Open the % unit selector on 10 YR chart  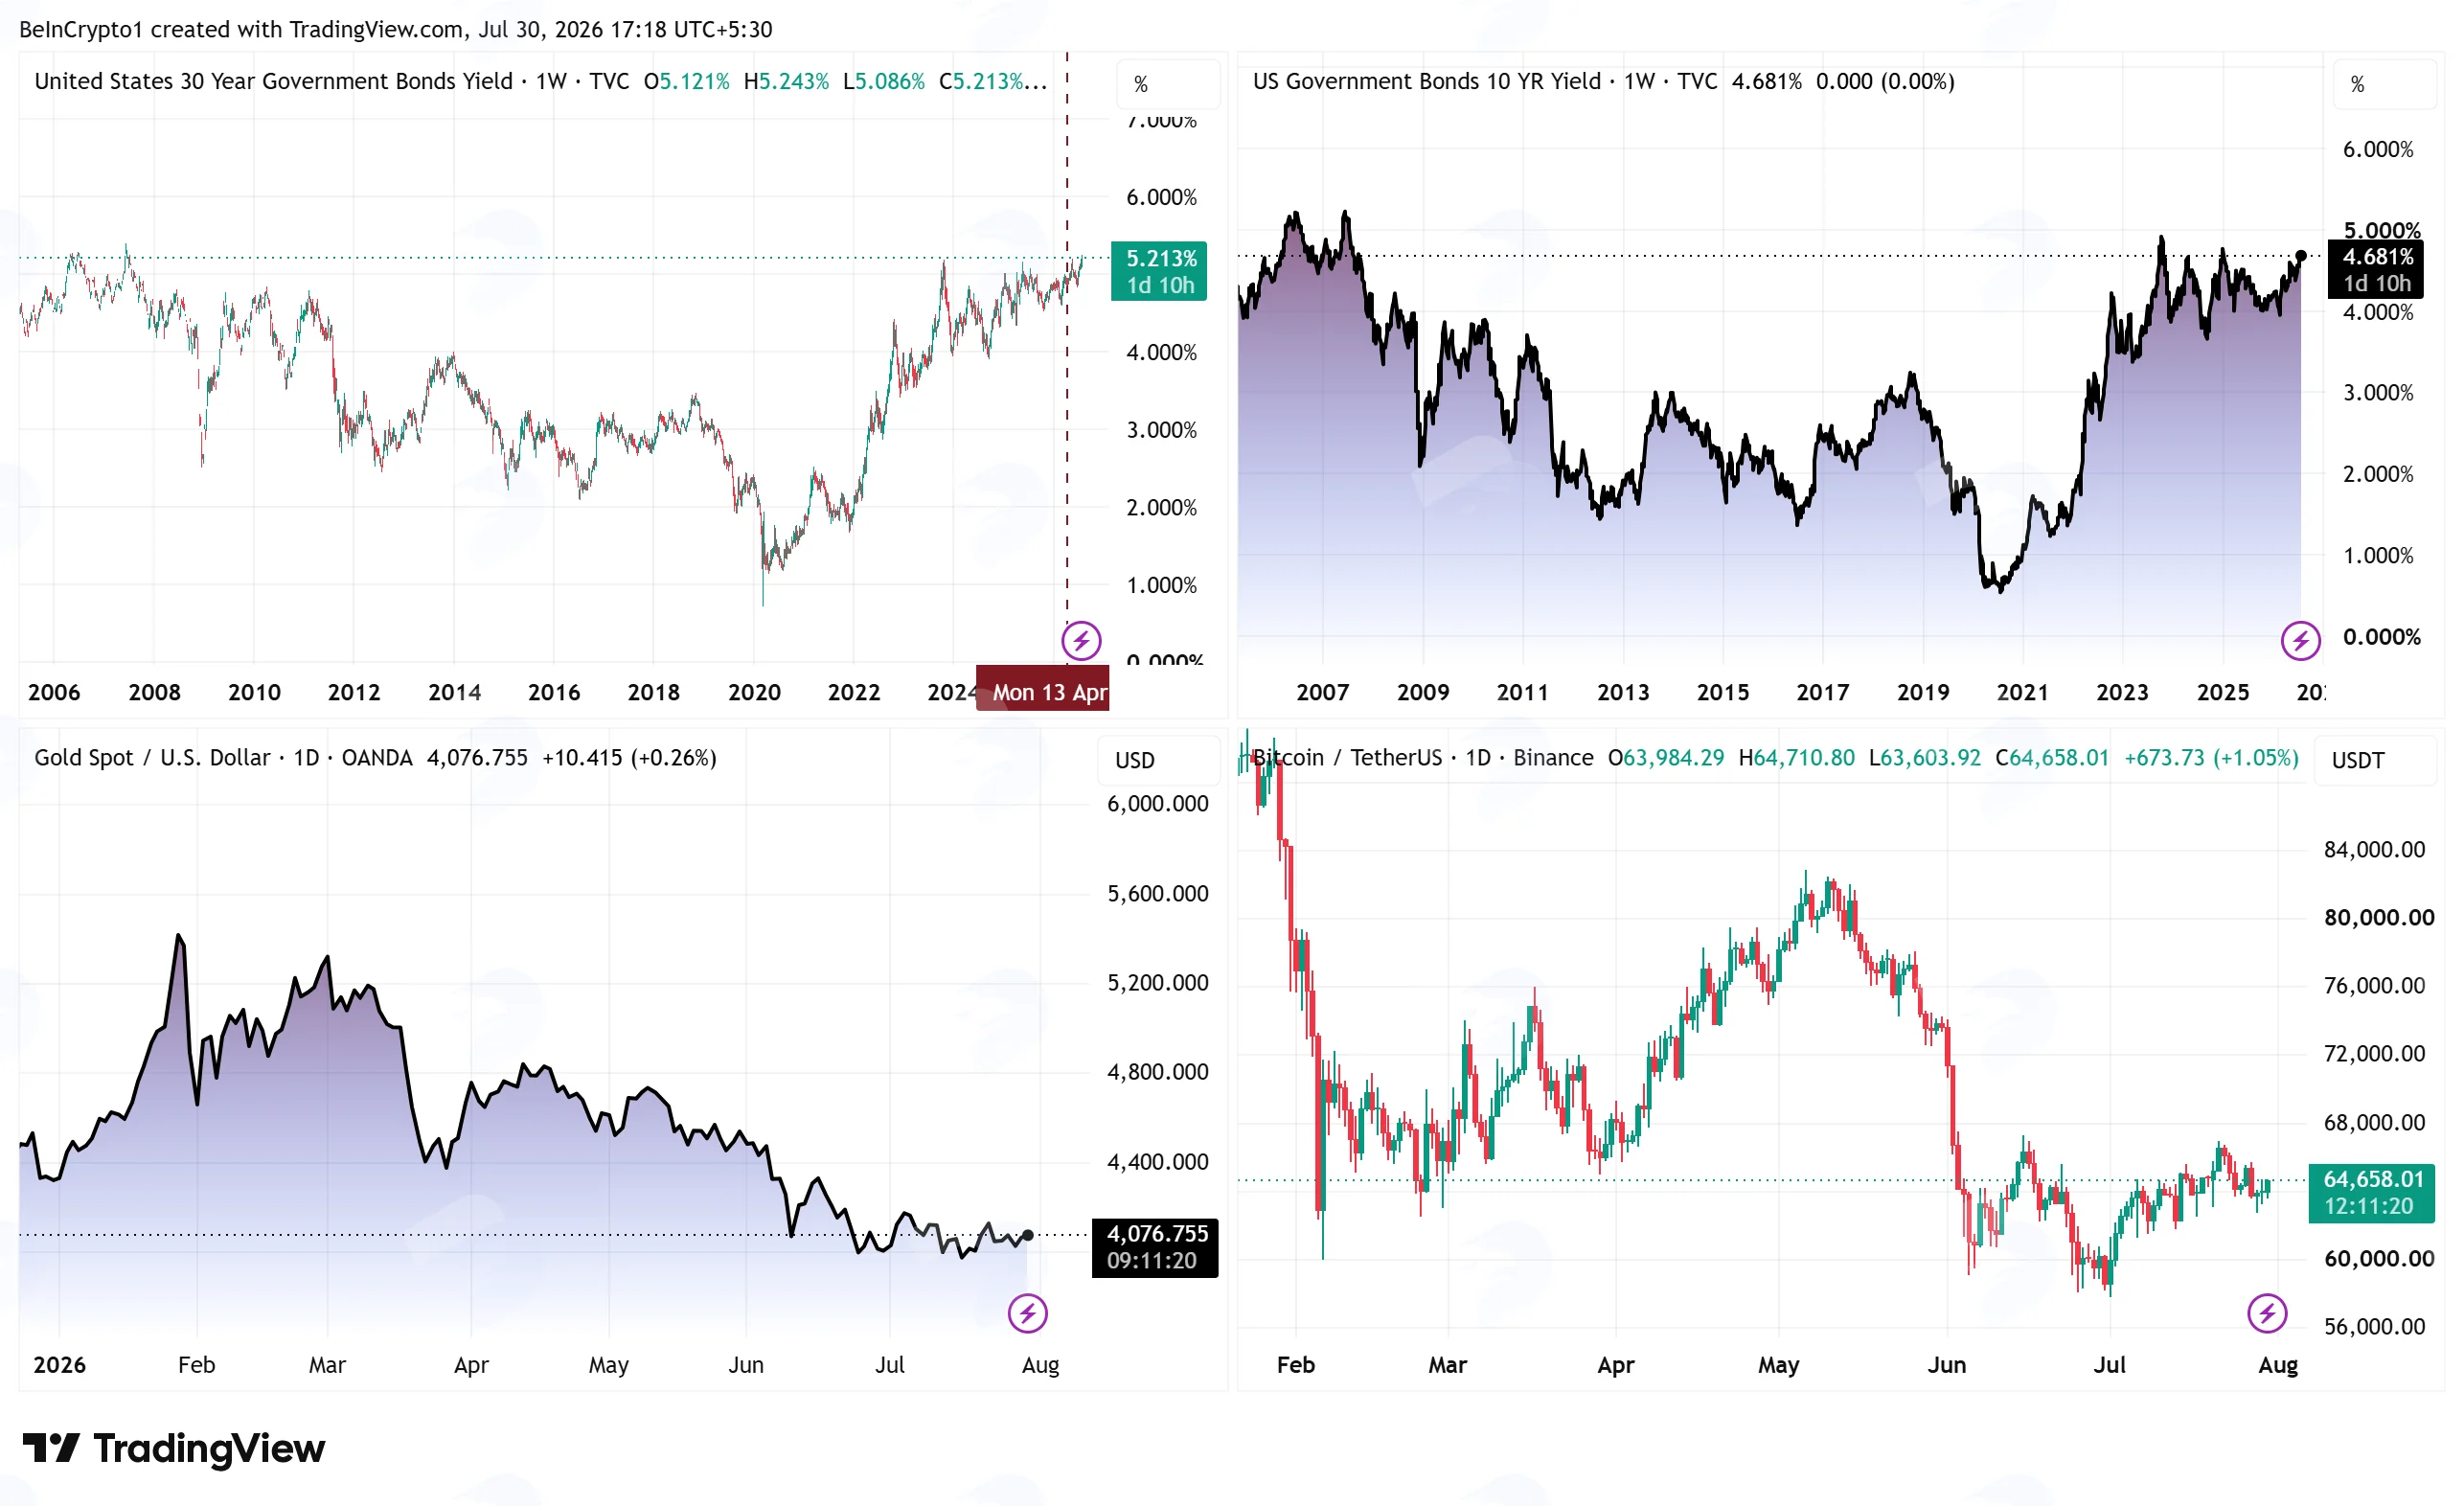[2384, 84]
